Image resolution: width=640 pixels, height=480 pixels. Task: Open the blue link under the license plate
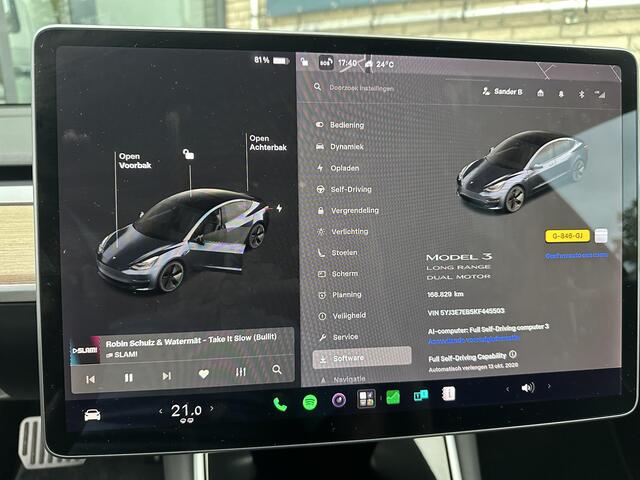(576, 255)
